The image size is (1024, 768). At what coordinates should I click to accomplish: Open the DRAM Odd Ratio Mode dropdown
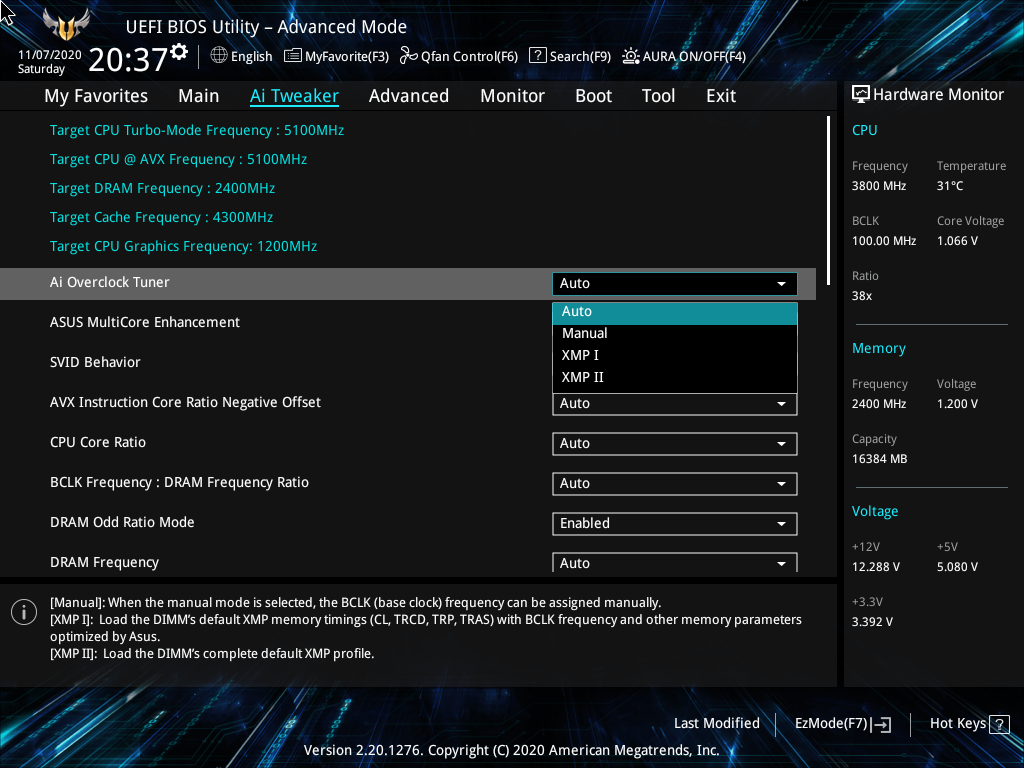[675, 524]
